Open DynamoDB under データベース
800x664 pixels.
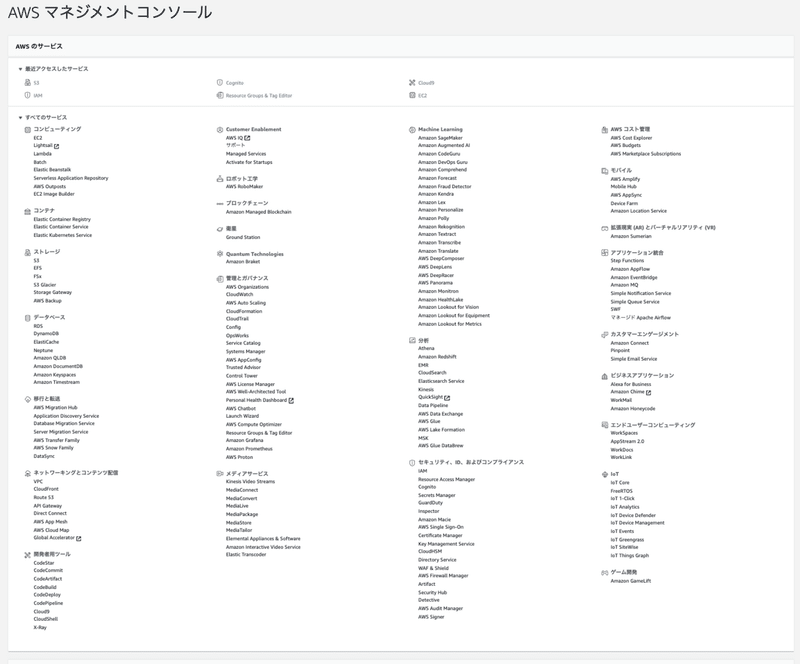(x=46, y=334)
